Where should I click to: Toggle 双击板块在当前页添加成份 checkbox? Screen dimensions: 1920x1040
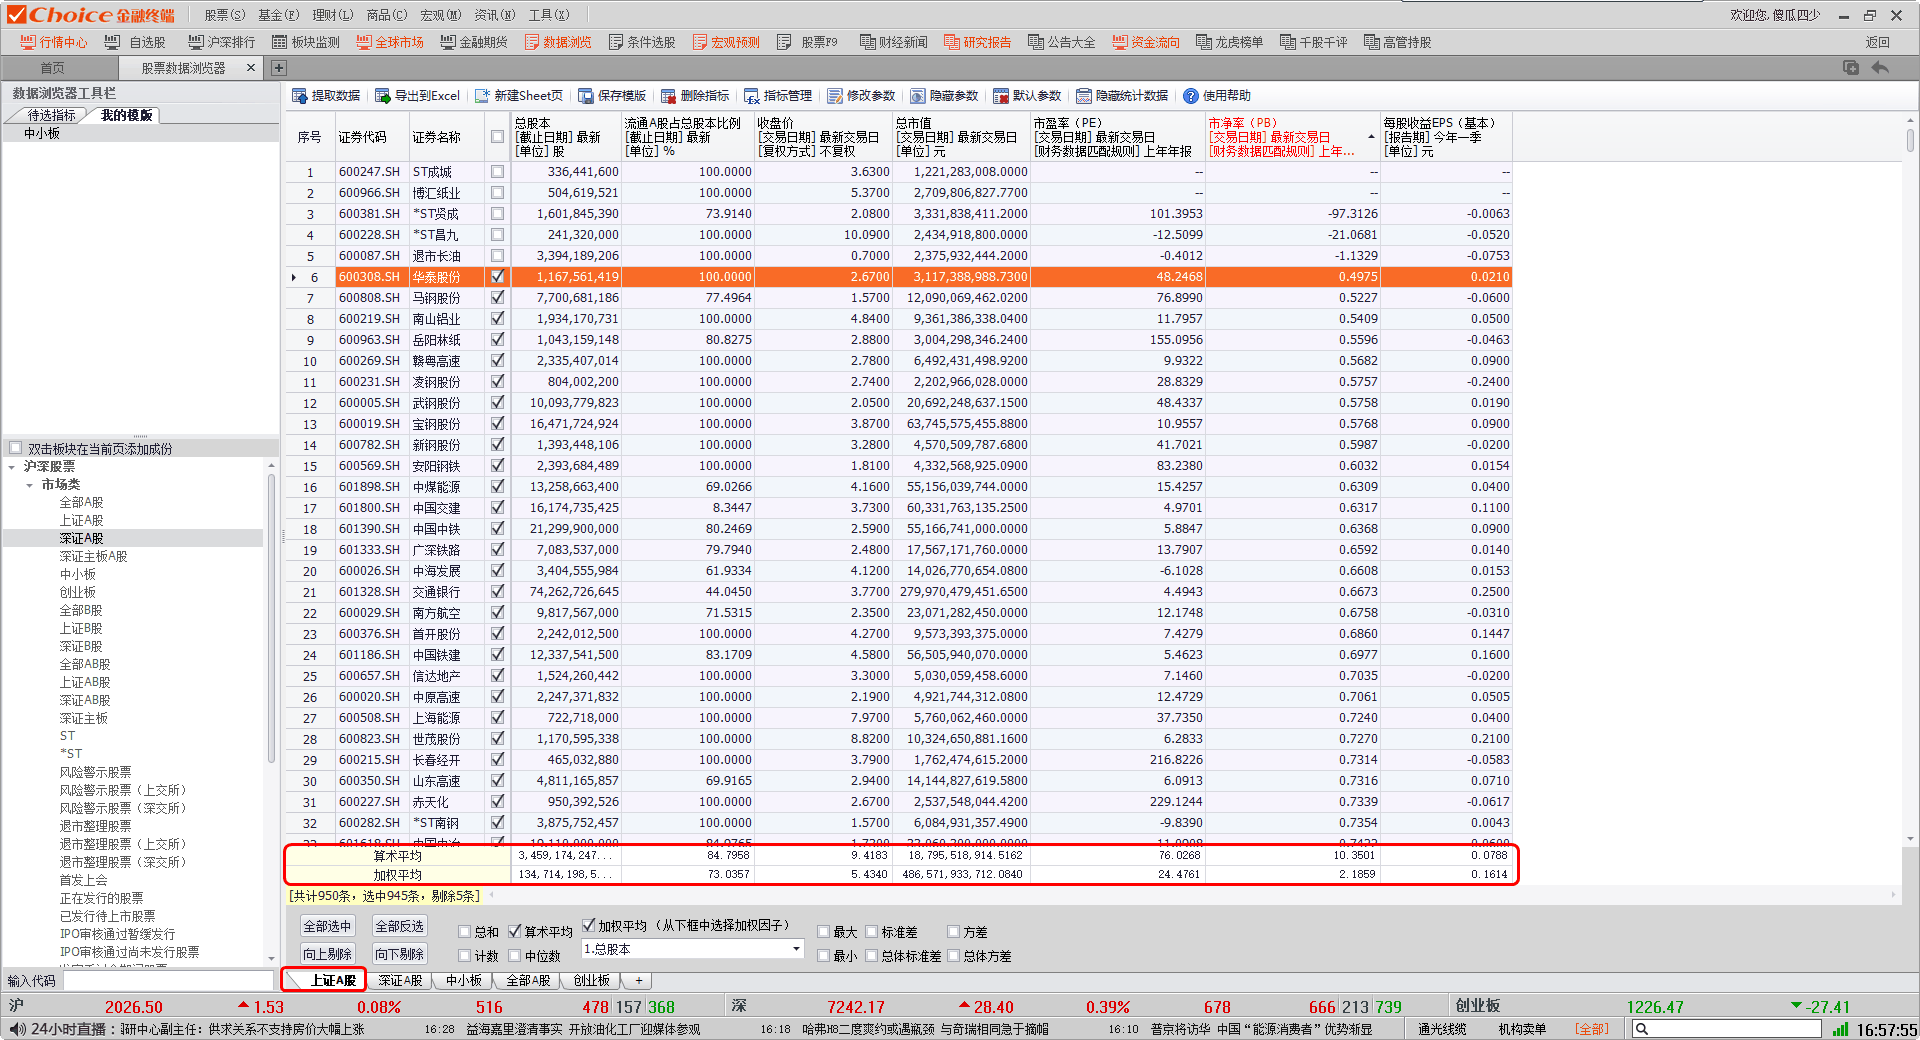click(16, 448)
